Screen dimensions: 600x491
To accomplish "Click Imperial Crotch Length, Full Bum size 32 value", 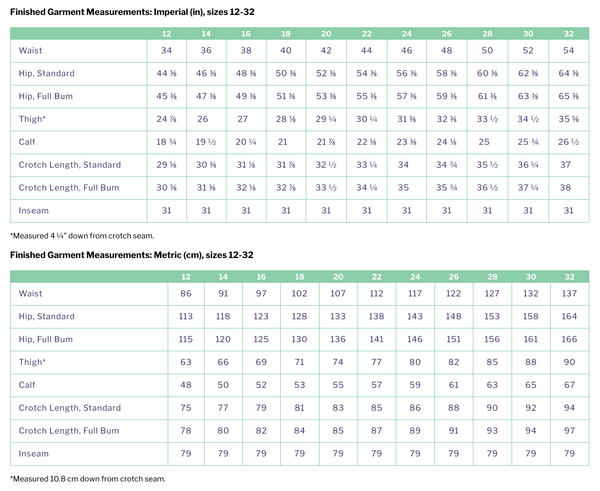I will click(568, 187).
